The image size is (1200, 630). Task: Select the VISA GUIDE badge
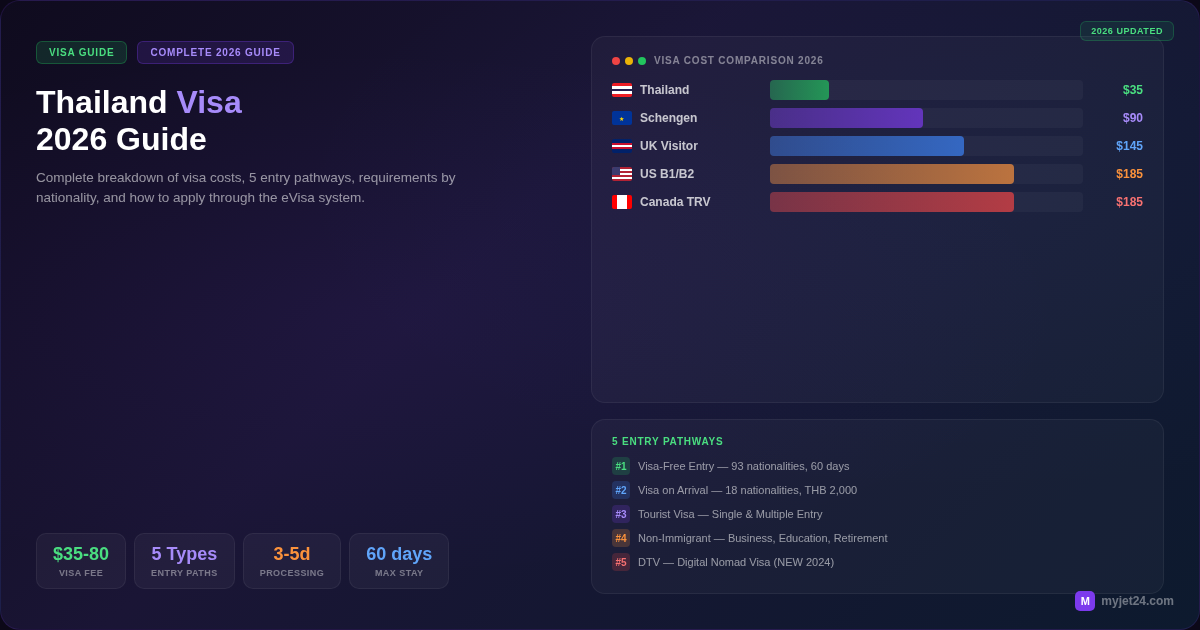pos(81,52)
